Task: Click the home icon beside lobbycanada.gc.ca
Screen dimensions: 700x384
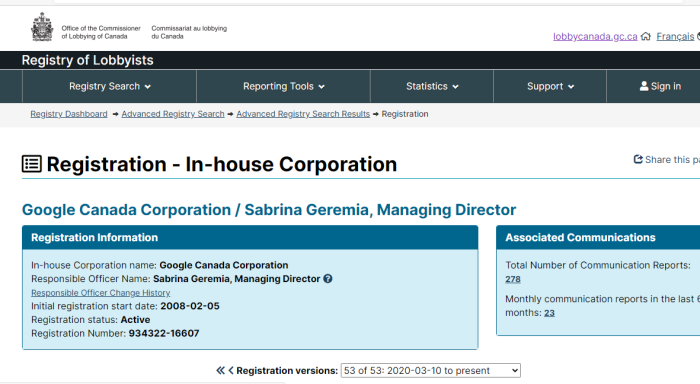Action: click(x=646, y=37)
